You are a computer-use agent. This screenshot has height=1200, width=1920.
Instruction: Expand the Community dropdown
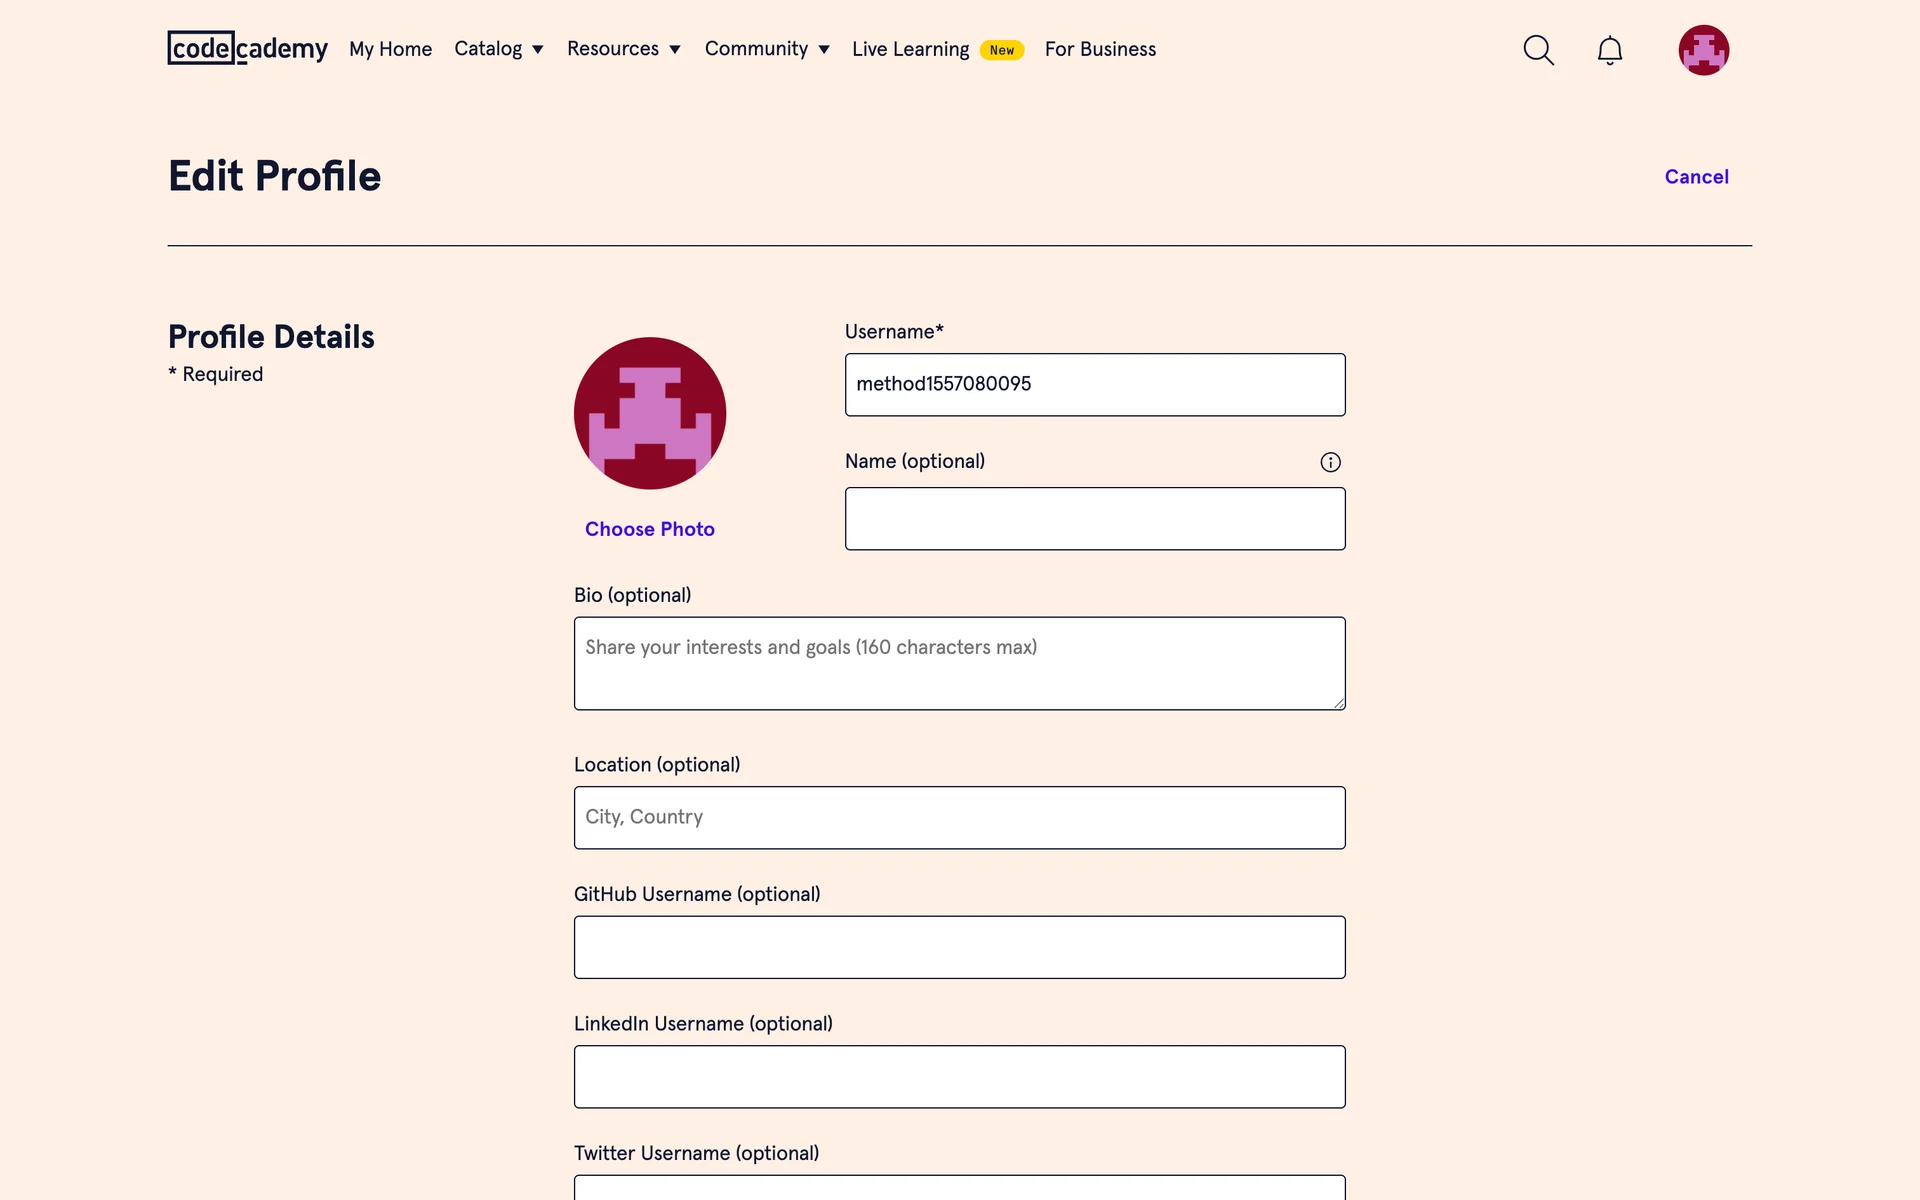point(766,49)
